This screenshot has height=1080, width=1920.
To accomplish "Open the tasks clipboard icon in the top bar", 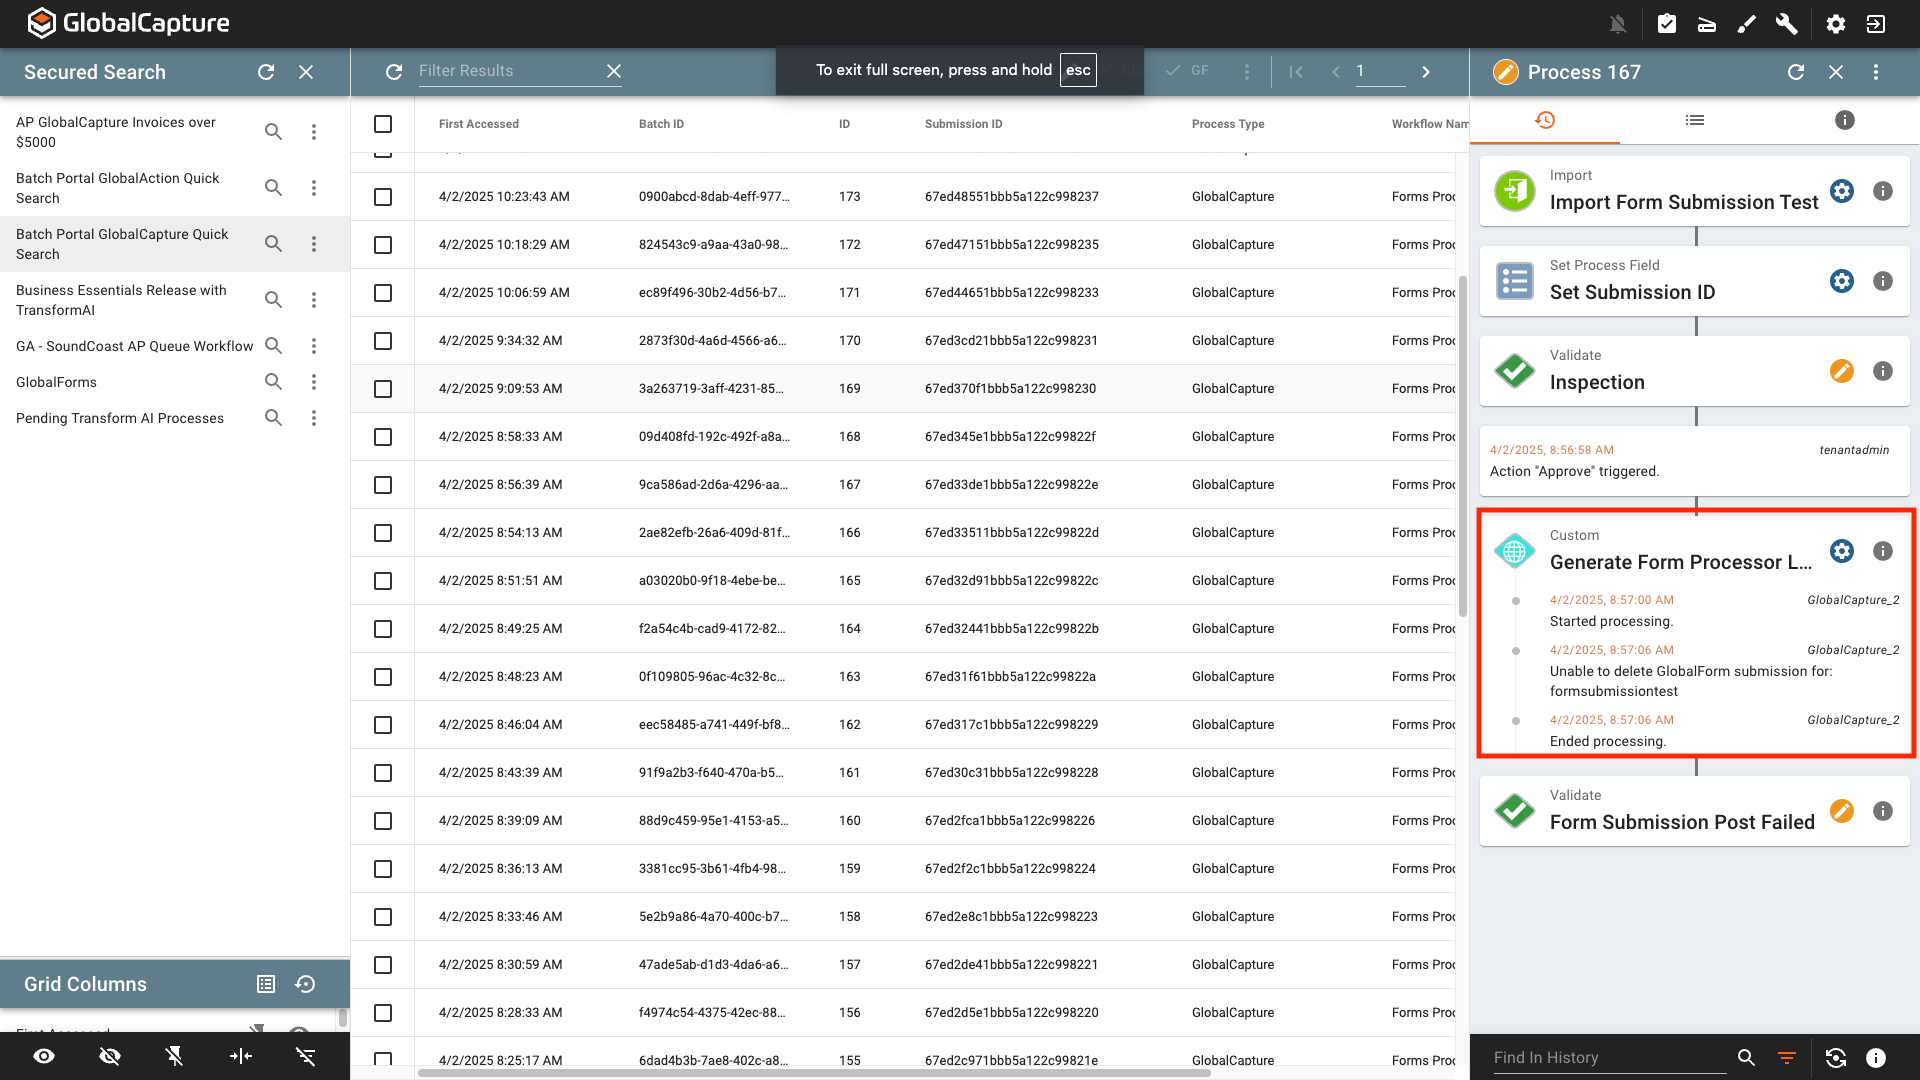I will [1667, 23].
